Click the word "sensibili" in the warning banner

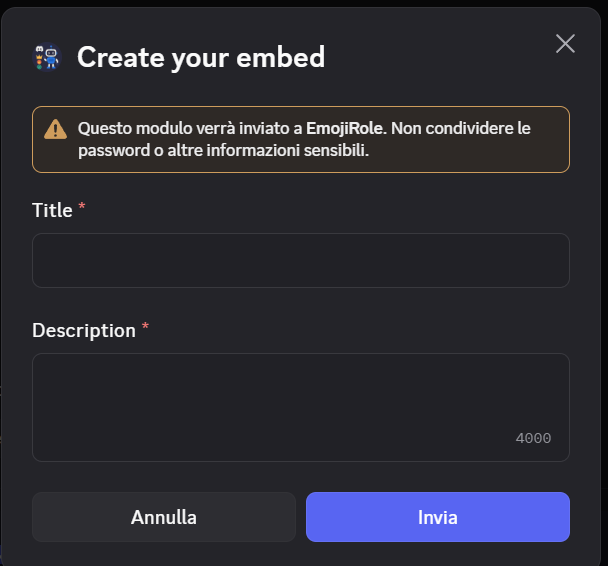point(340,151)
